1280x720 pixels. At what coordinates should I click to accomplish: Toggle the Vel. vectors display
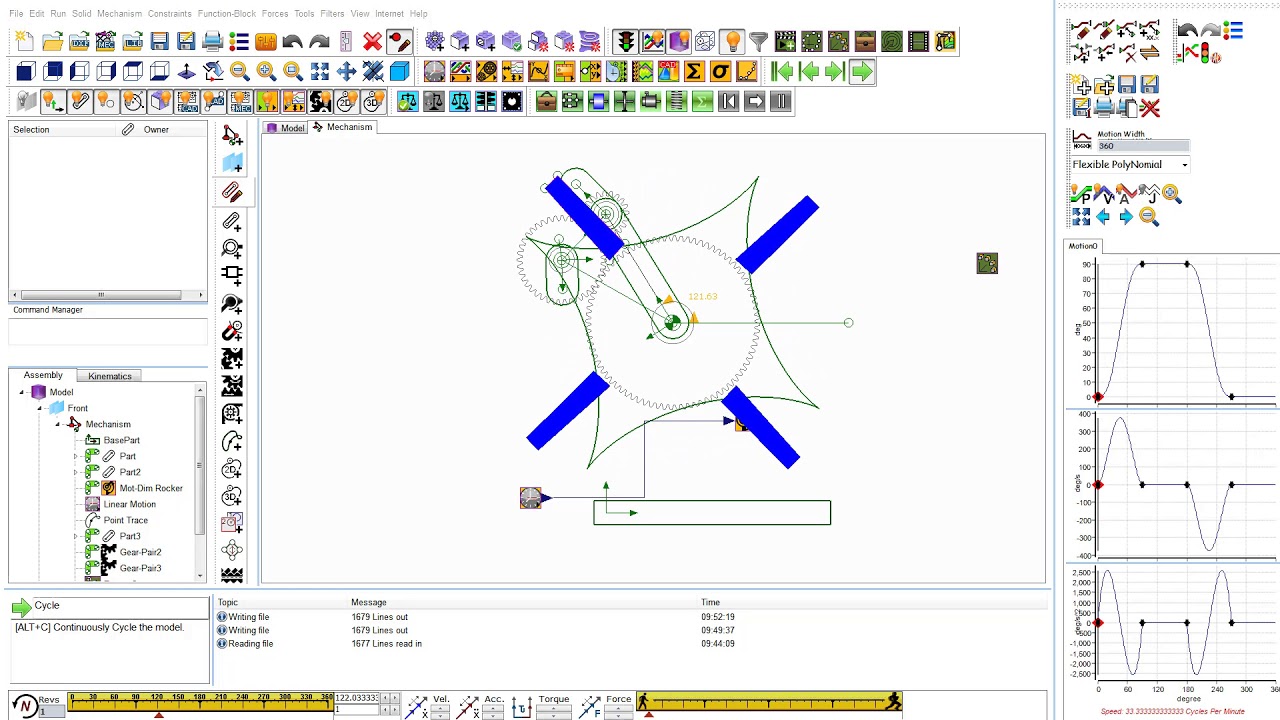pyautogui.click(x=416, y=706)
